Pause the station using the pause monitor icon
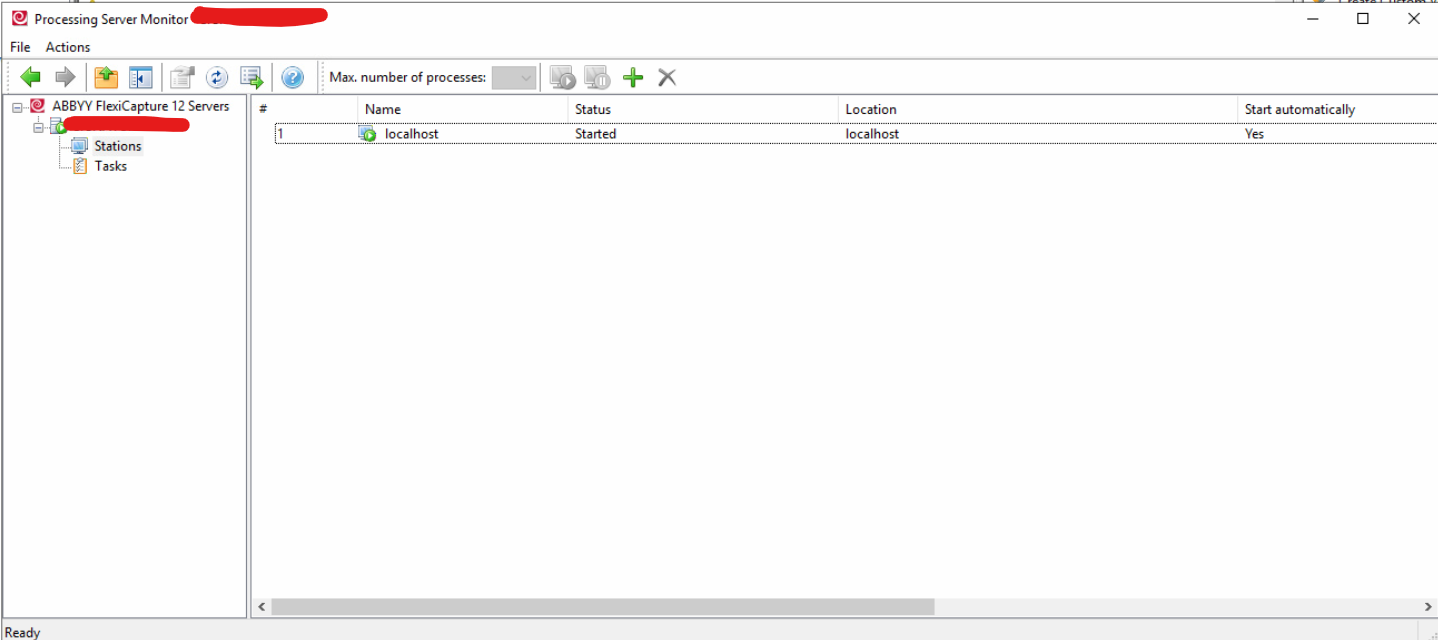This screenshot has width=1438, height=640. click(597, 77)
